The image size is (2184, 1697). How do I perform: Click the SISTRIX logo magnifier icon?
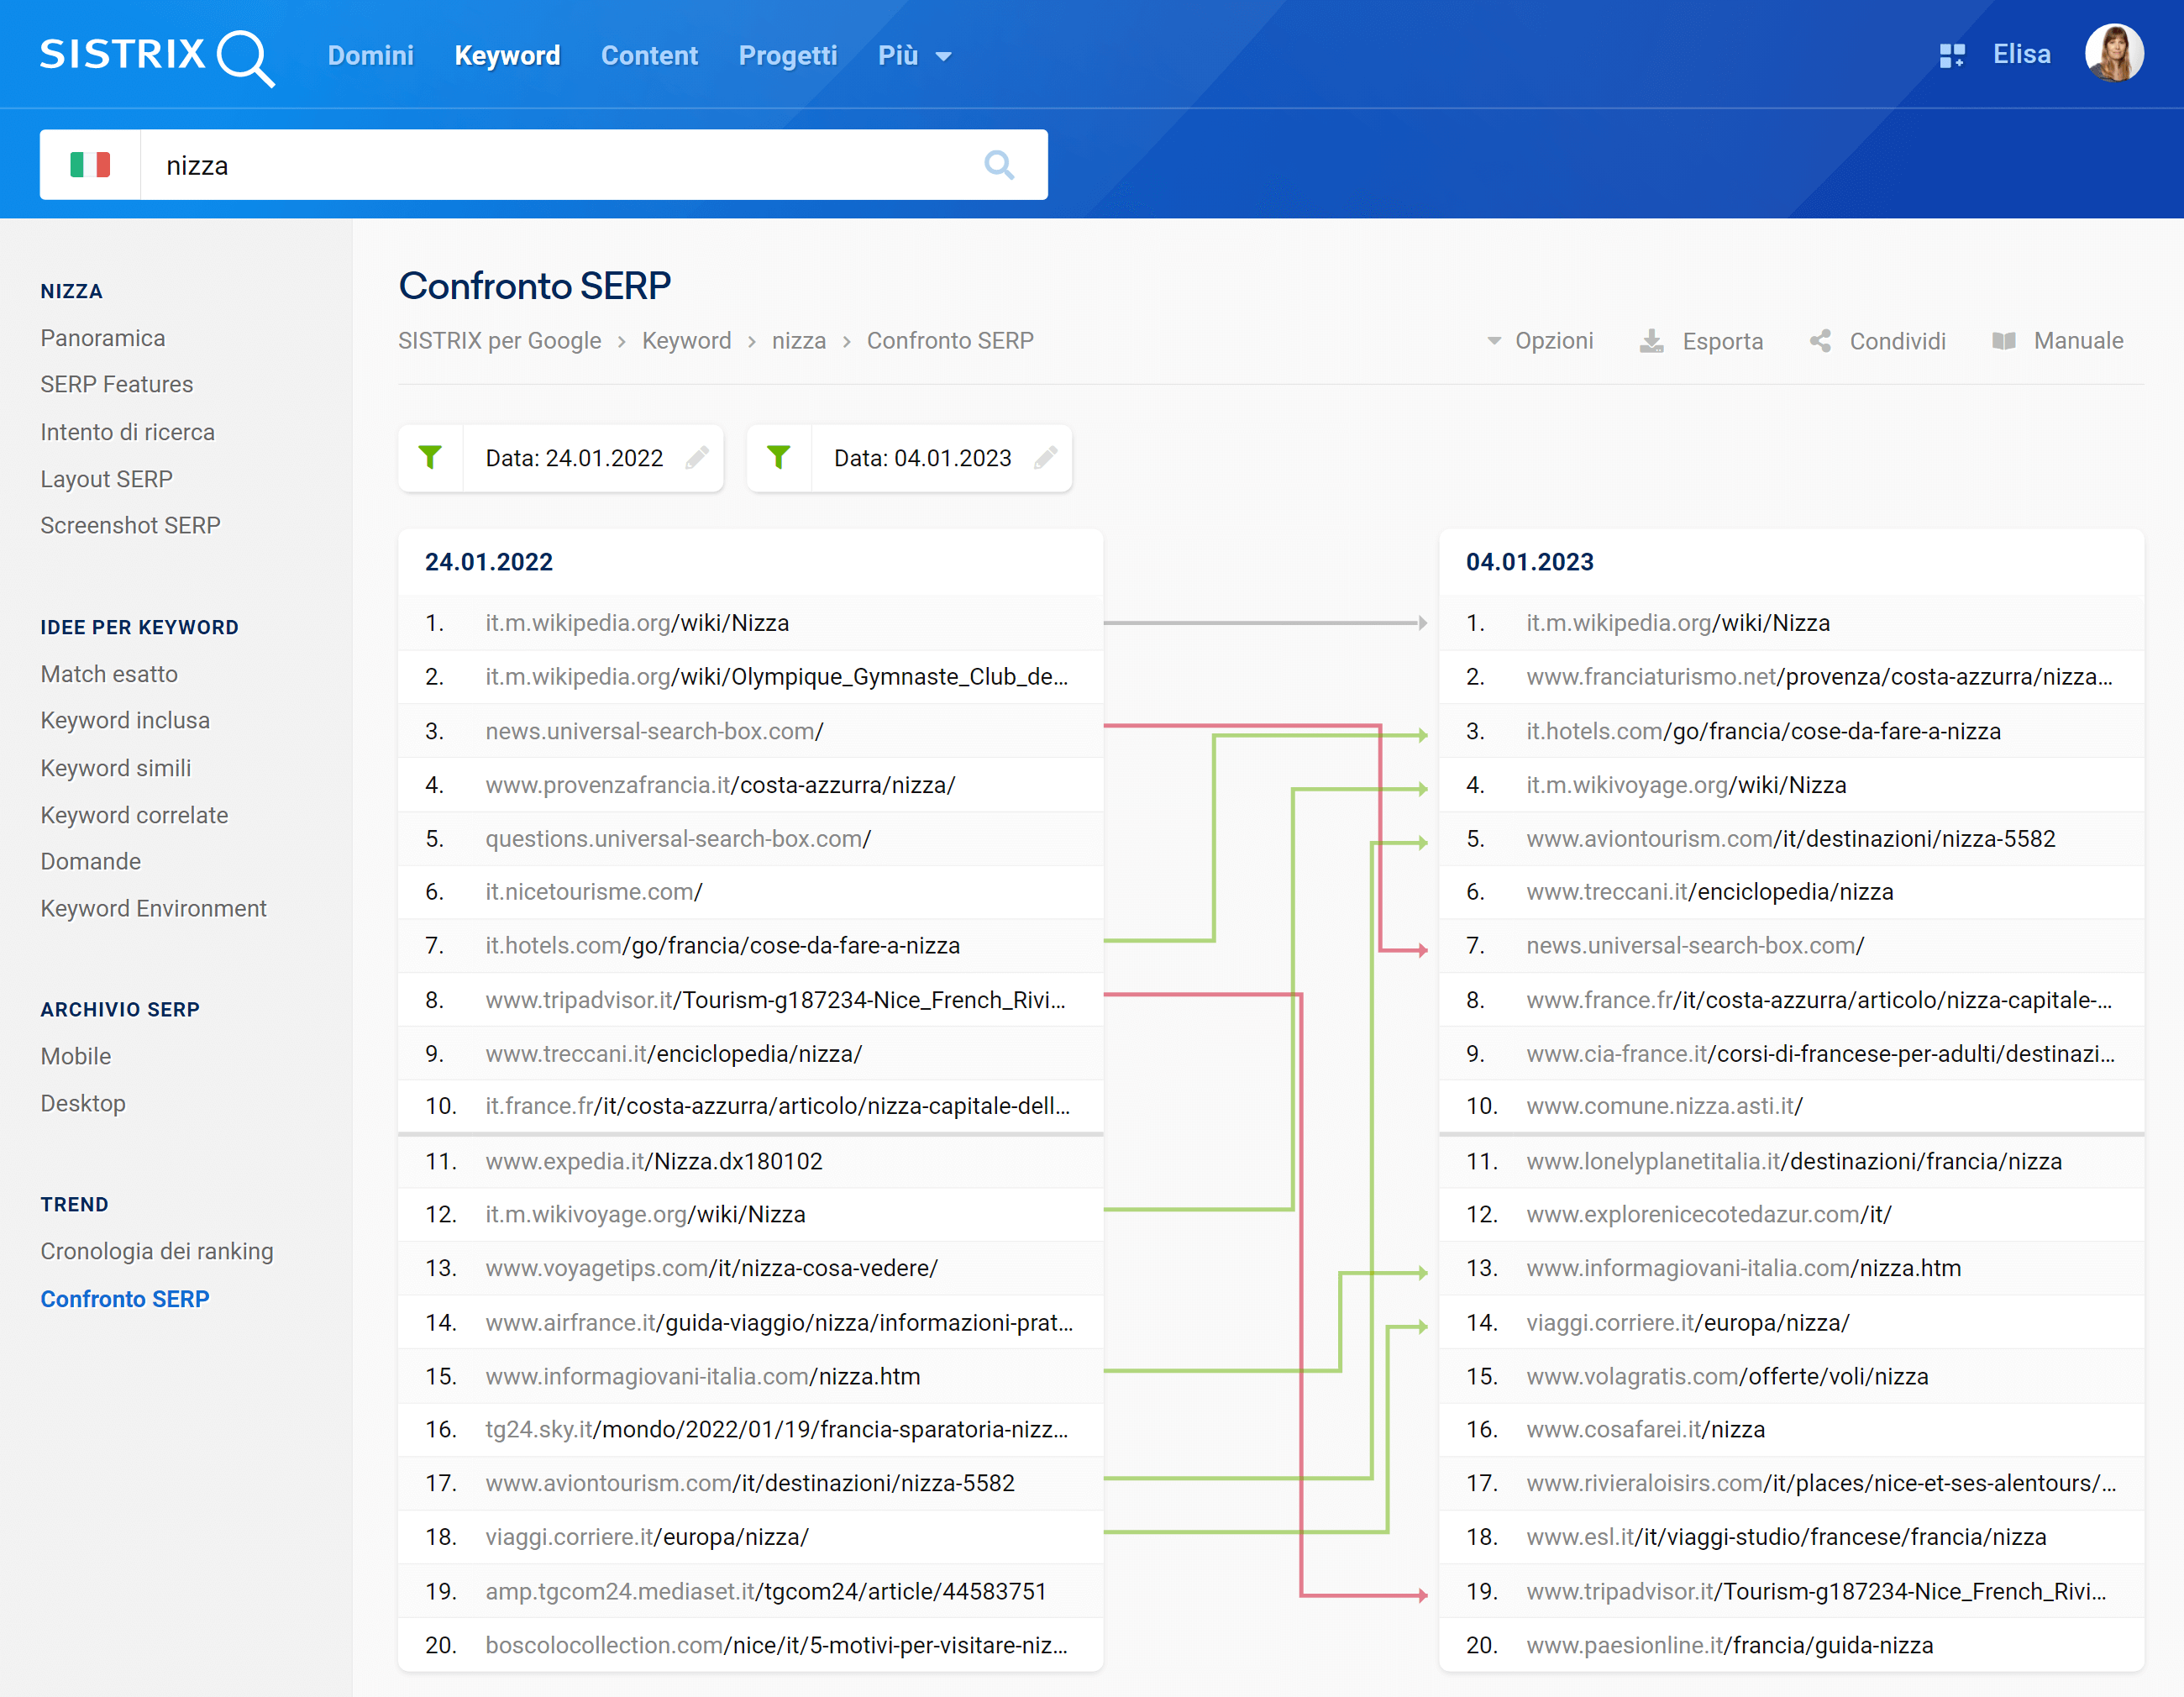click(246, 58)
